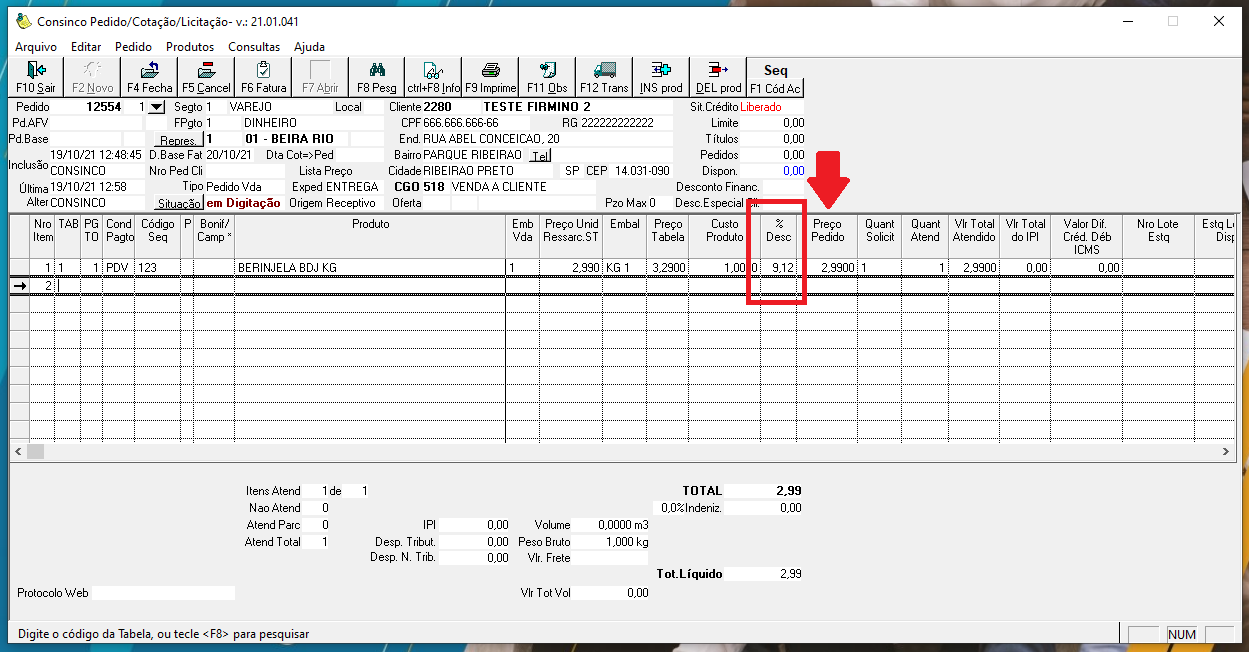
Task: Click the F6 Fatura clipboard icon
Action: tap(263, 70)
